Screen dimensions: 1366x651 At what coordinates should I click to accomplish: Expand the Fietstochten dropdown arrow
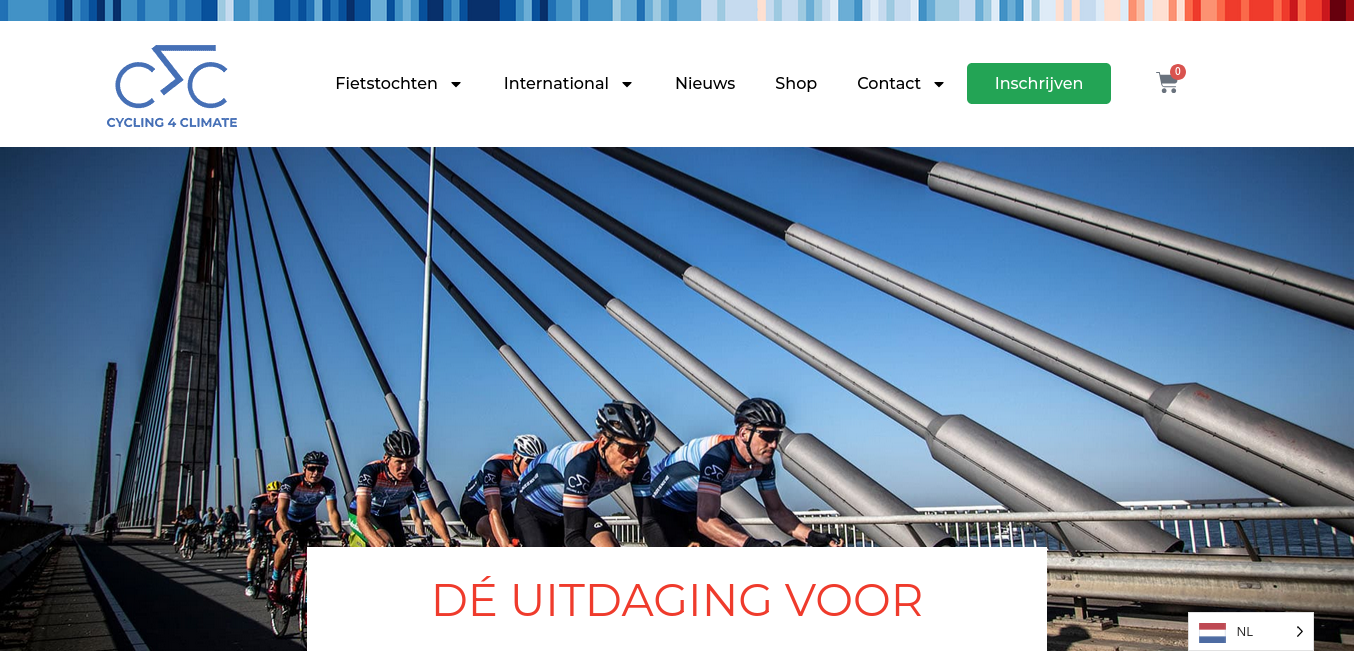(x=456, y=84)
